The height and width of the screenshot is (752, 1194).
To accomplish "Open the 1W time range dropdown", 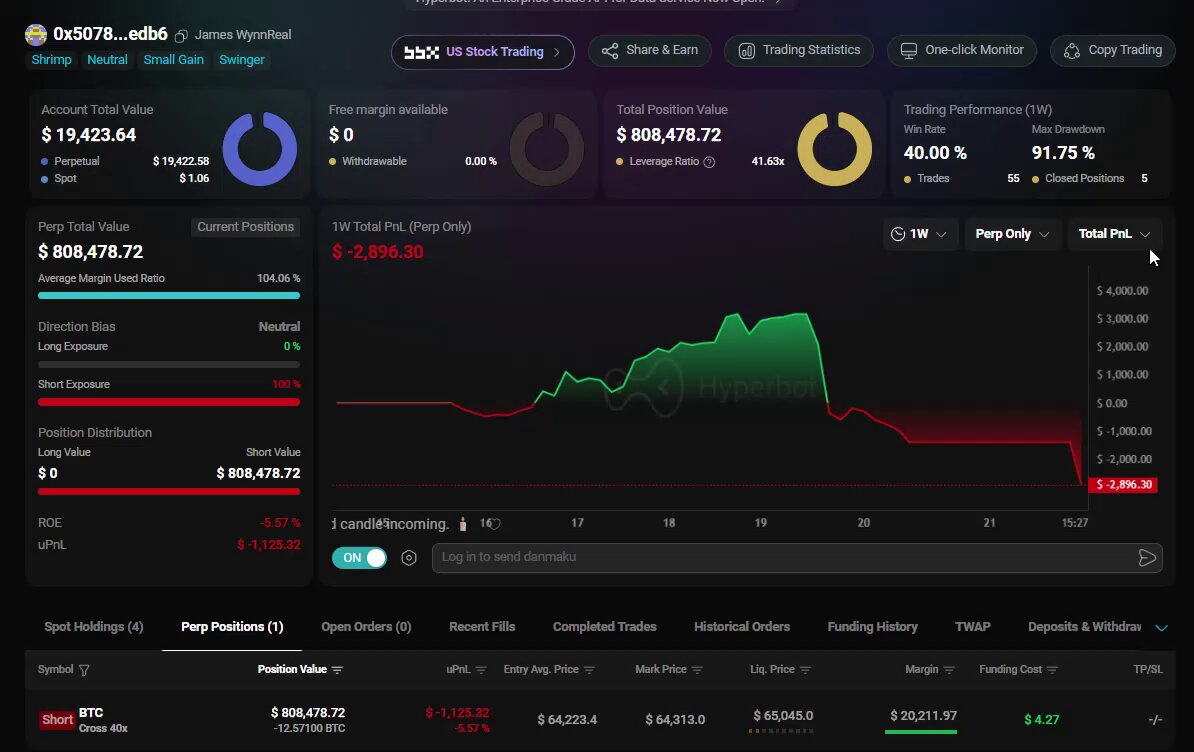I will 919,234.
